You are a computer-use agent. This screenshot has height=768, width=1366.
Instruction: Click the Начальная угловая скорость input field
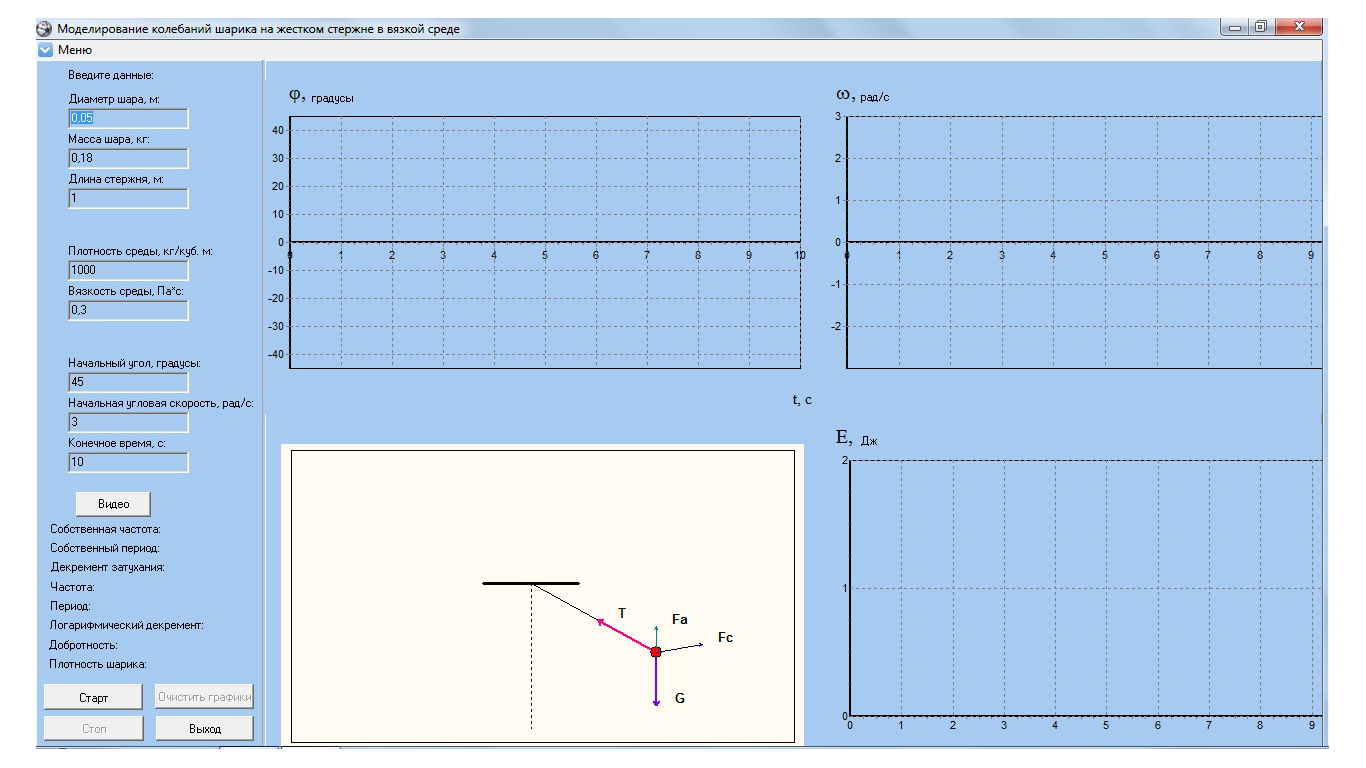tap(128, 422)
